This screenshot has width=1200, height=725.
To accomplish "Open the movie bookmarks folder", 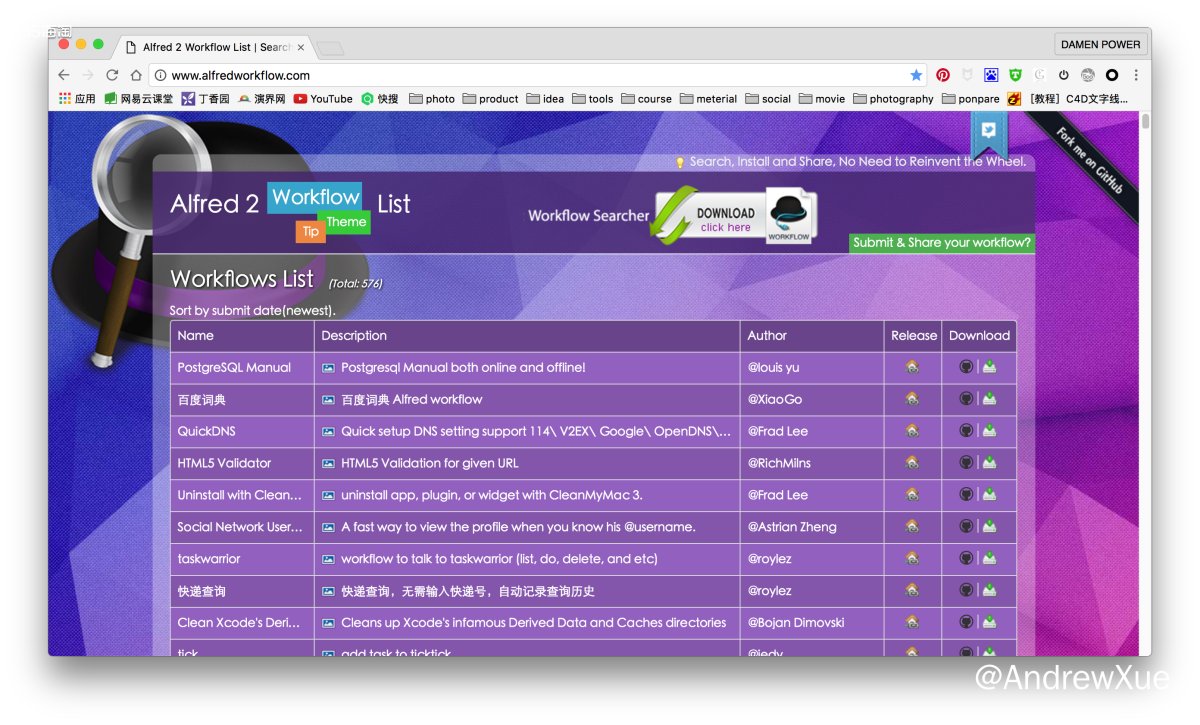I will tap(822, 99).
